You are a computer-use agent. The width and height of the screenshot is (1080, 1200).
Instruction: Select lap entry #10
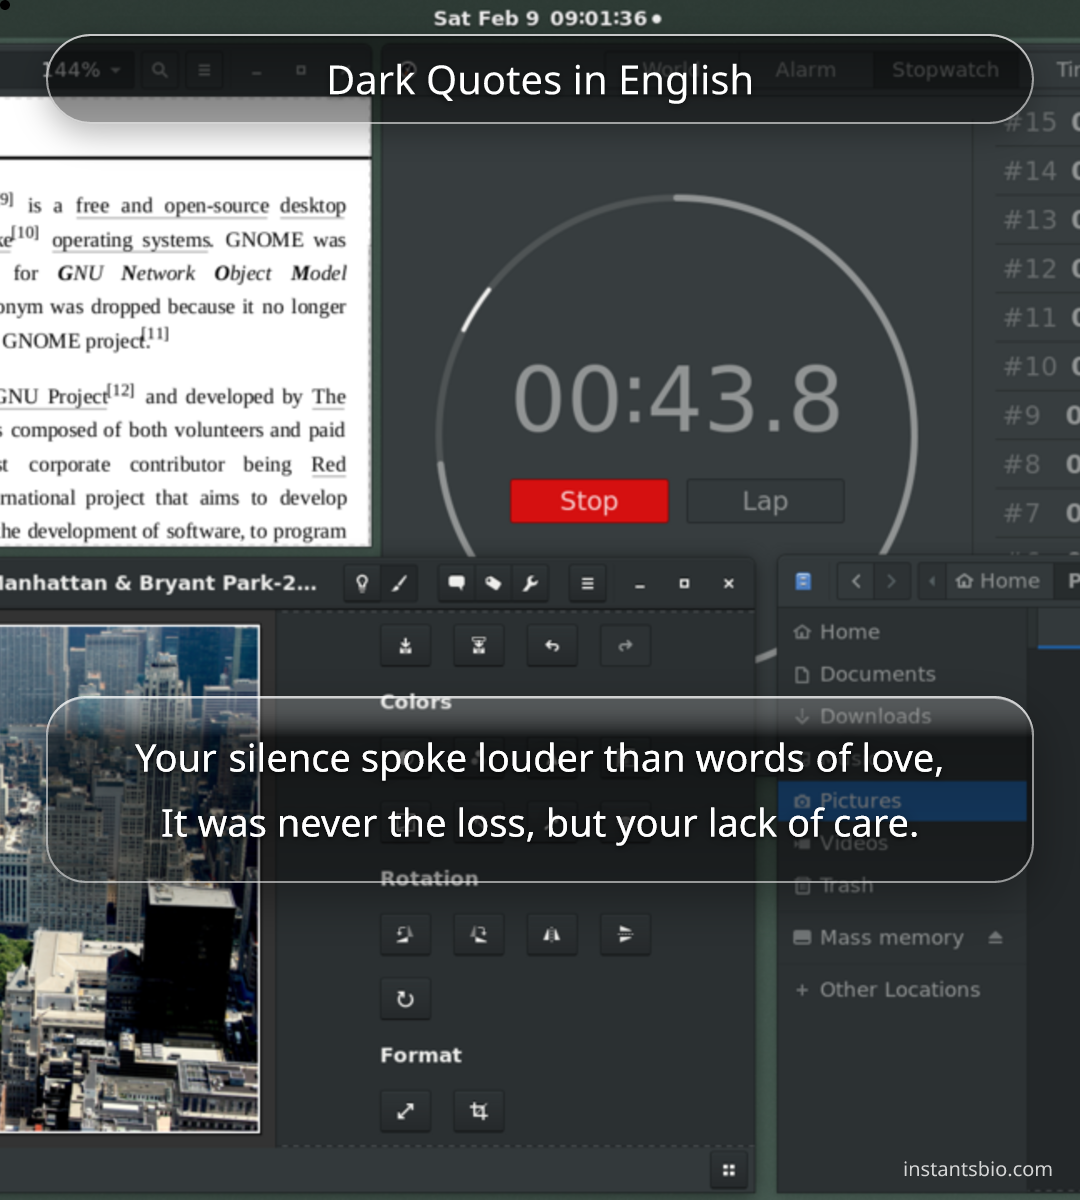tap(1038, 367)
